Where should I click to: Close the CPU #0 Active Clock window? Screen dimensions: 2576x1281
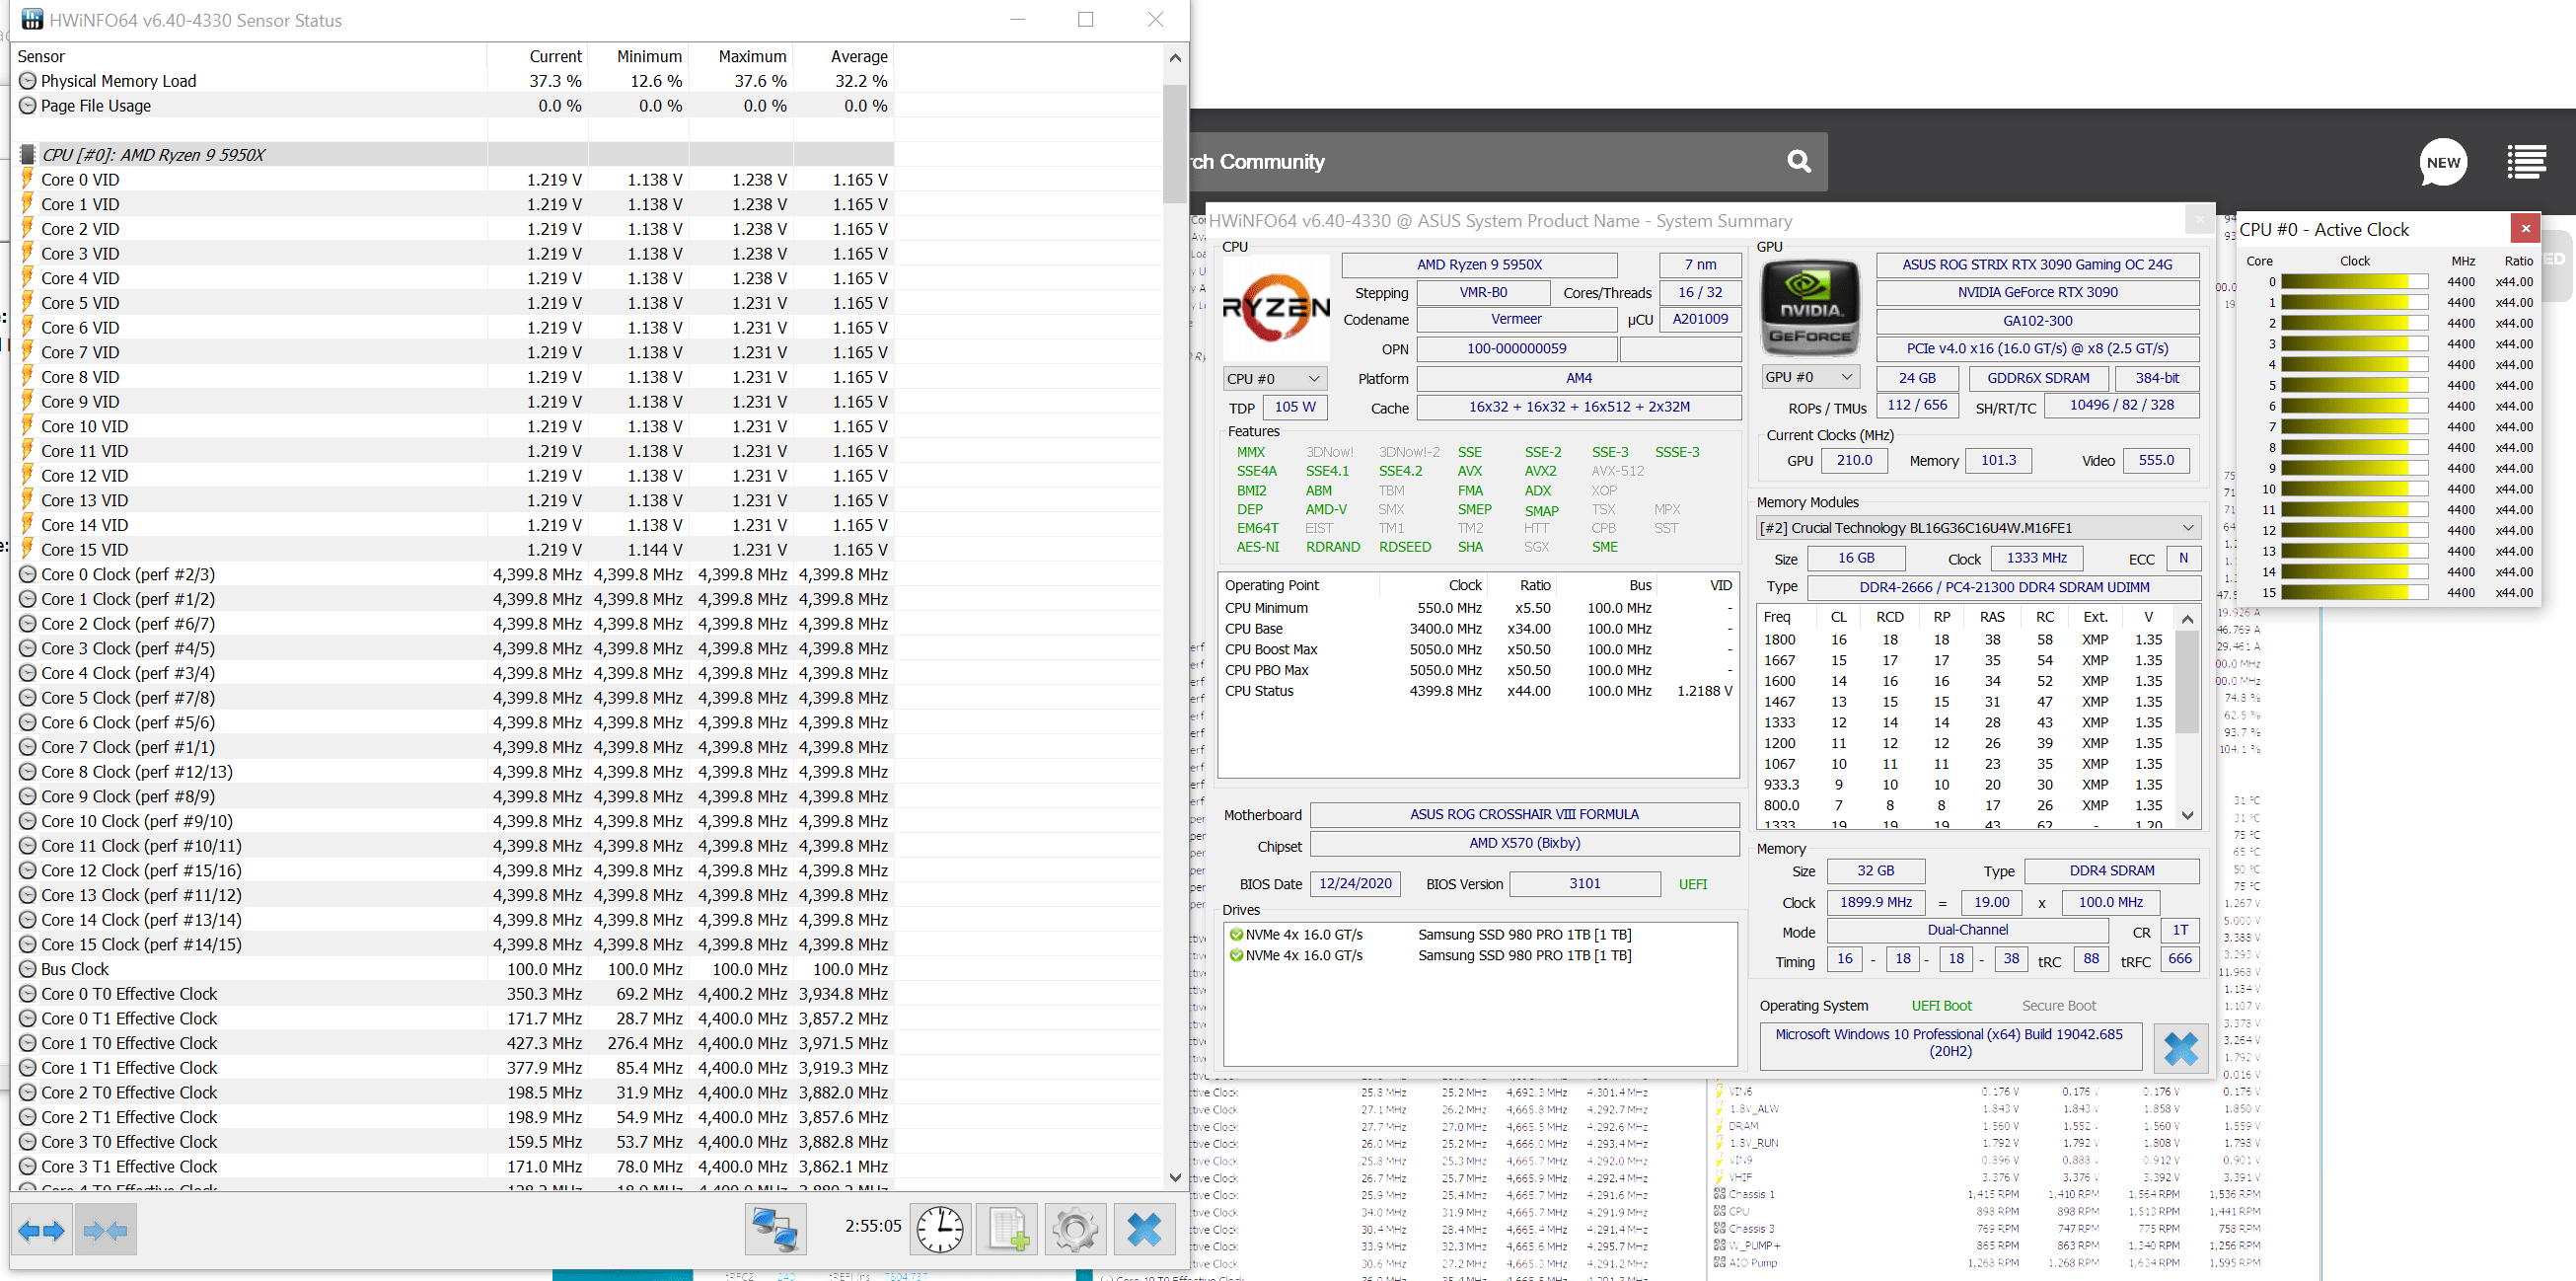(x=2525, y=229)
